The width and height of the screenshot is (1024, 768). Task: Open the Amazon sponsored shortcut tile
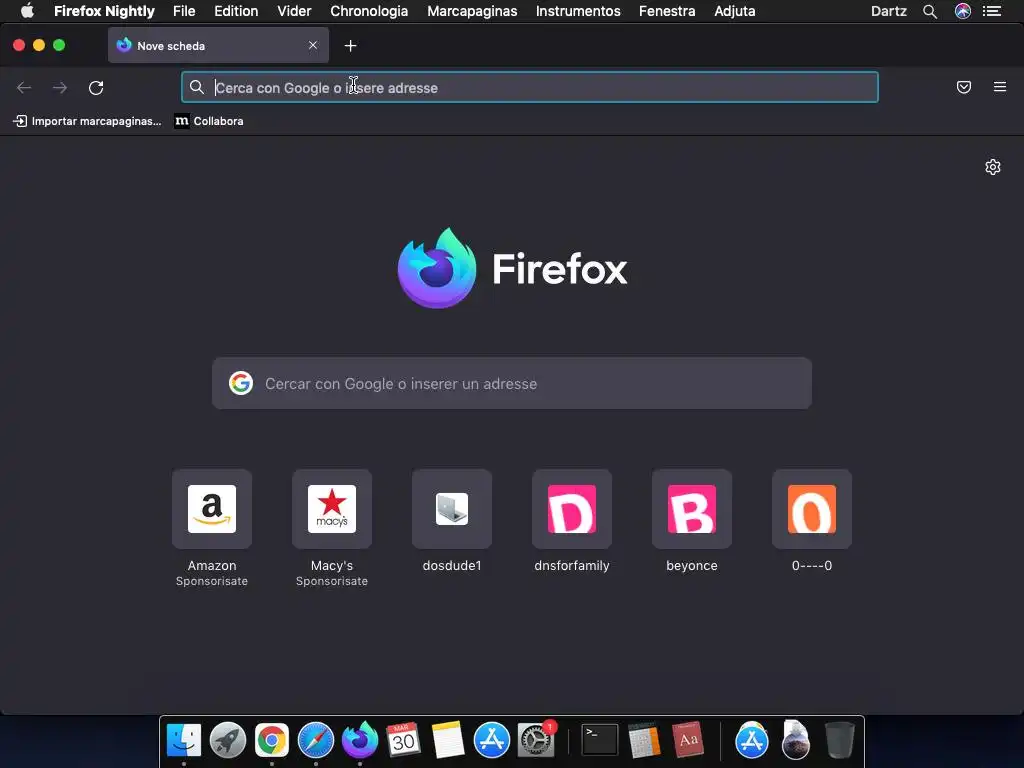pyautogui.click(x=212, y=509)
